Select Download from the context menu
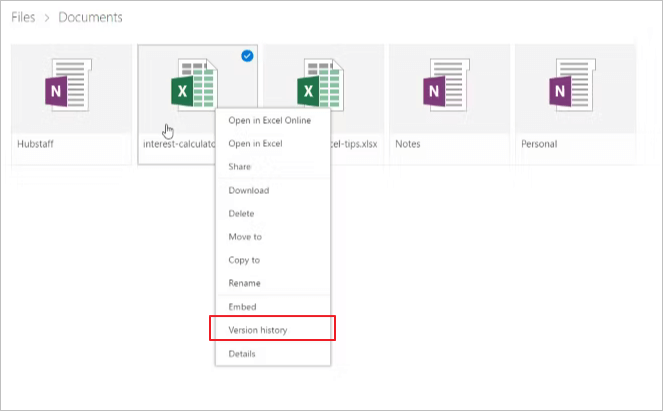Image resolution: width=663 pixels, height=411 pixels. click(x=249, y=190)
